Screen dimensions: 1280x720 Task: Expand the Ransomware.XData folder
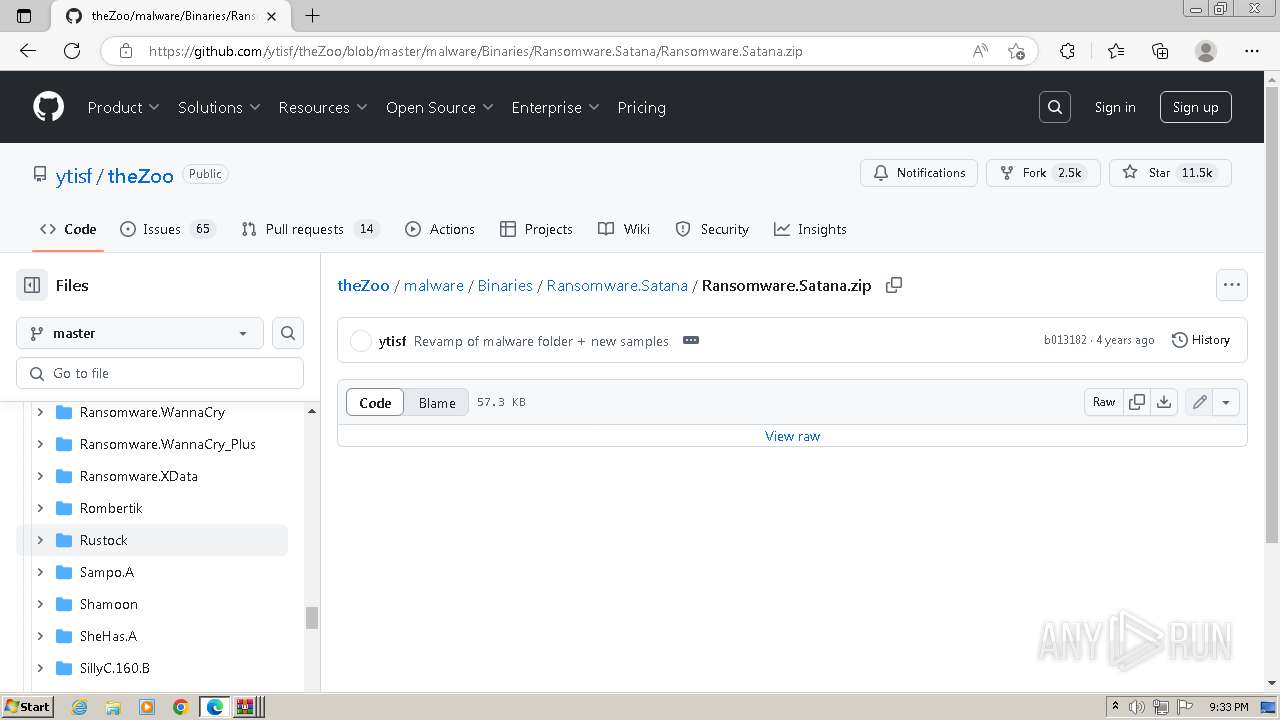[x=40, y=476]
